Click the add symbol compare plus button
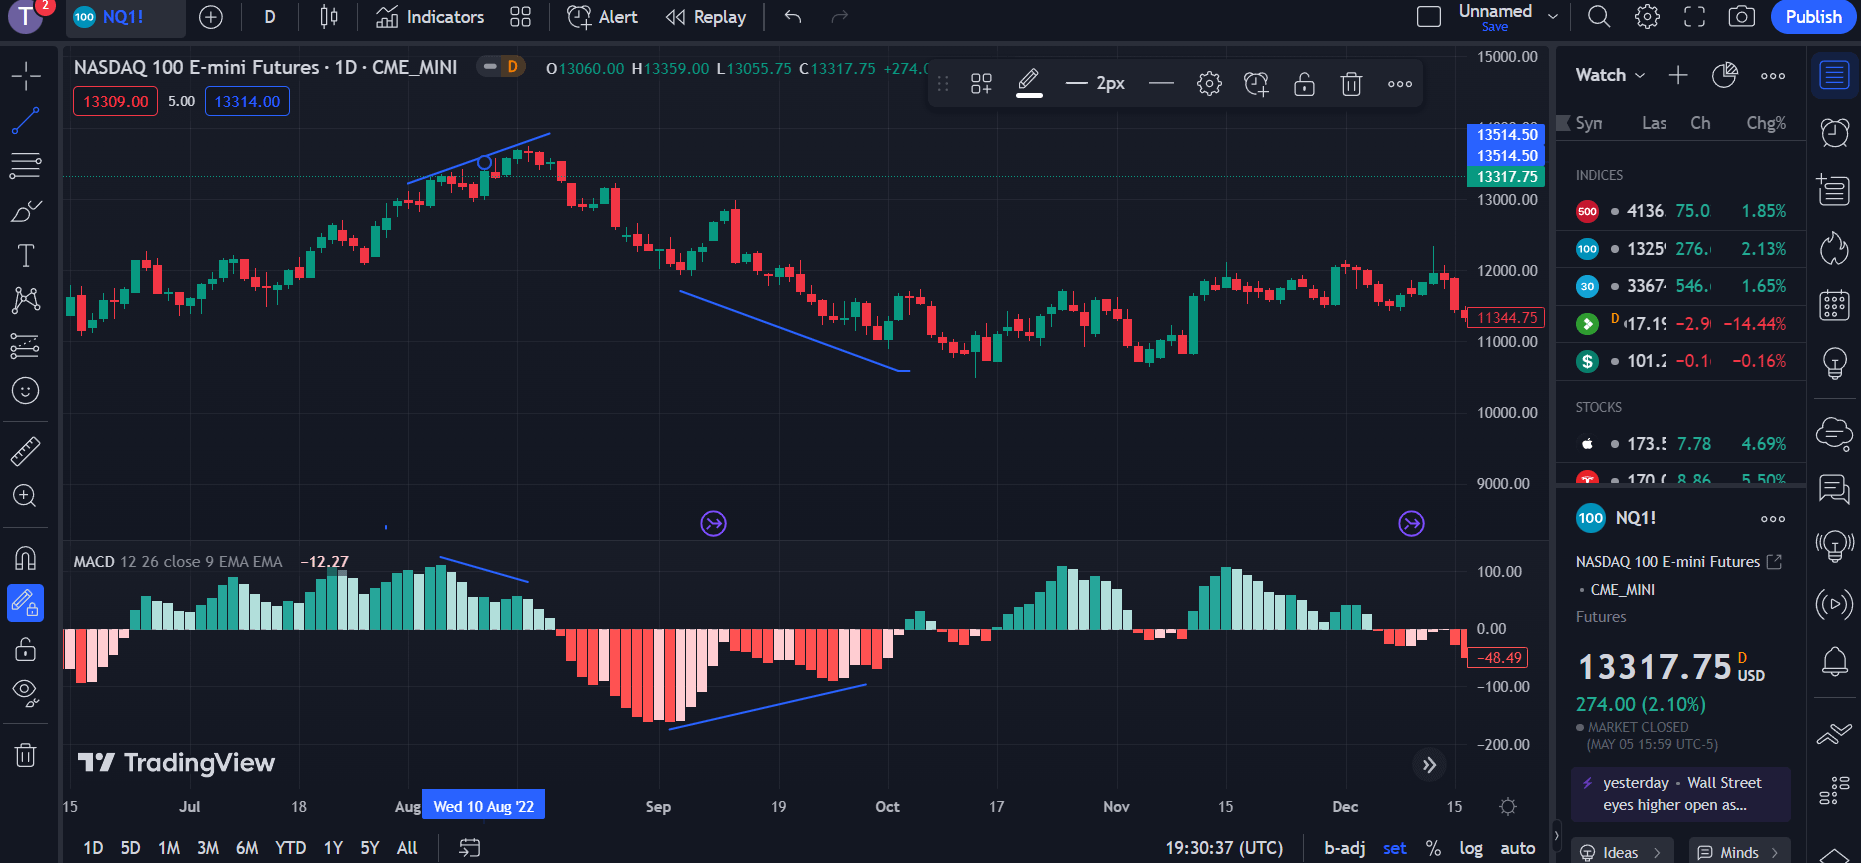This screenshot has width=1861, height=863. point(211,17)
